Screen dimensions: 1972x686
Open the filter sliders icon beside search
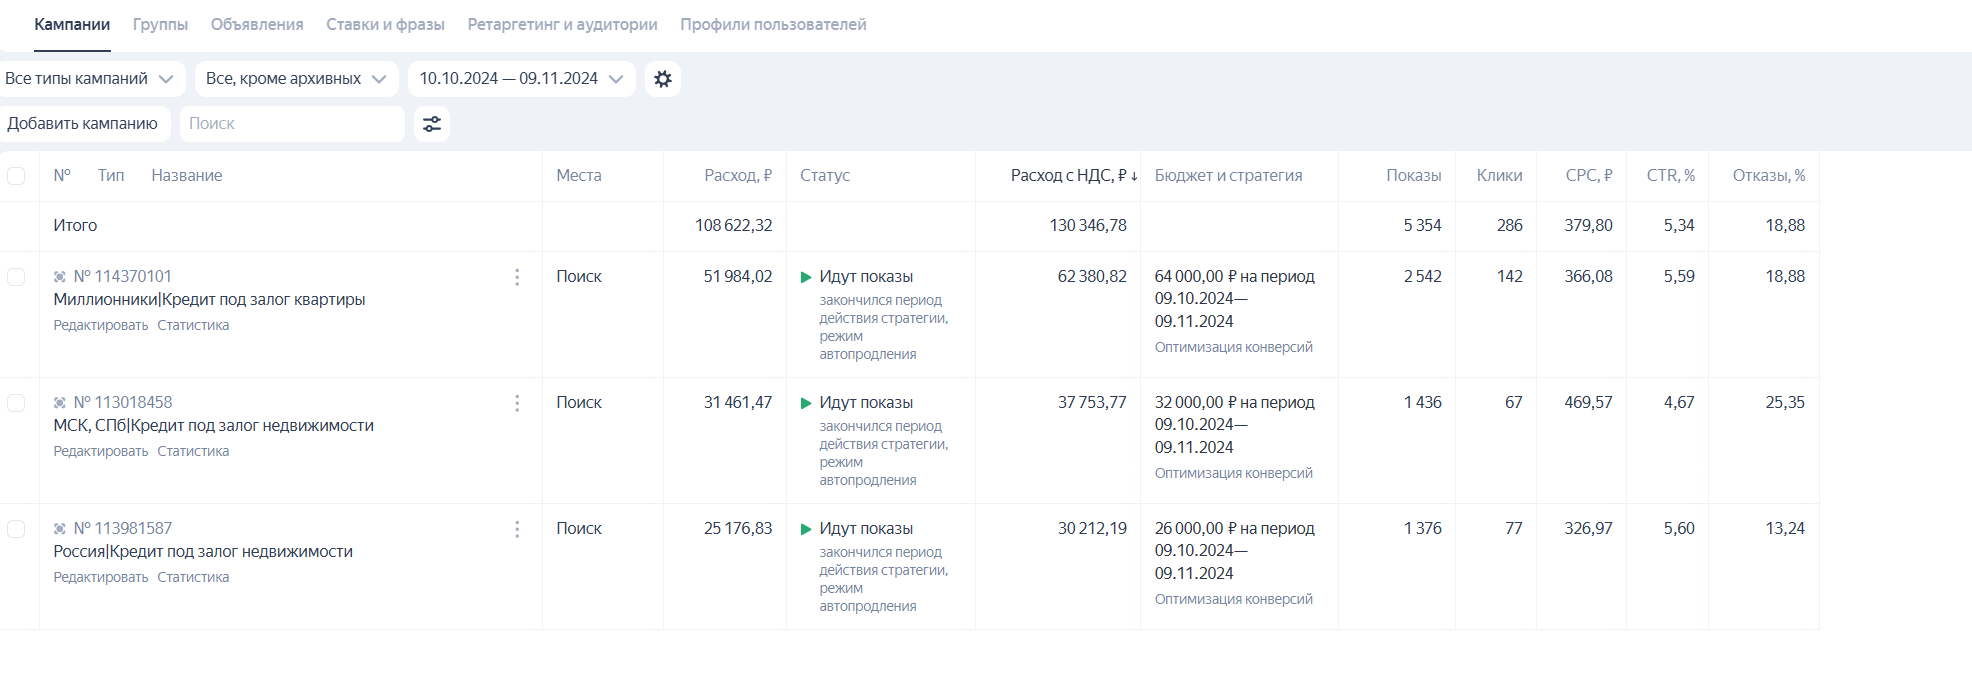click(432, 124)
